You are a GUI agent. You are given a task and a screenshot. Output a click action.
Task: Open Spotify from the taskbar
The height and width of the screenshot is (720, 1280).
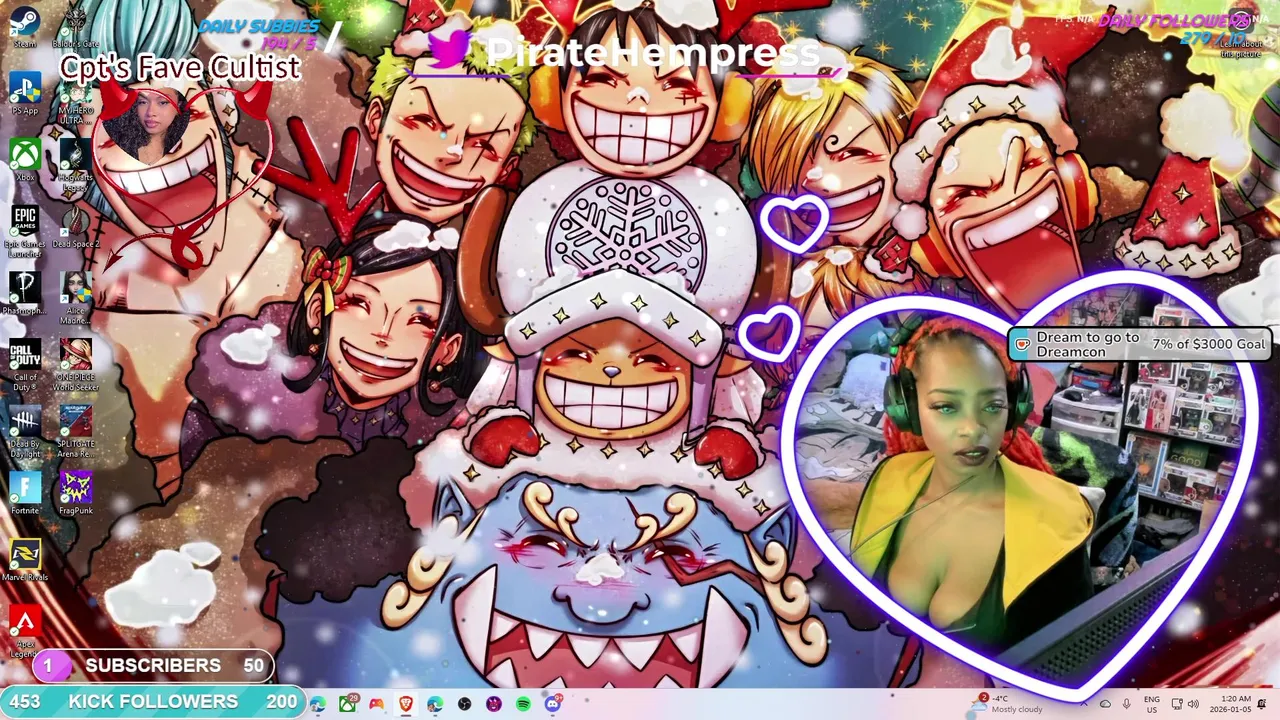click(523, 704)
